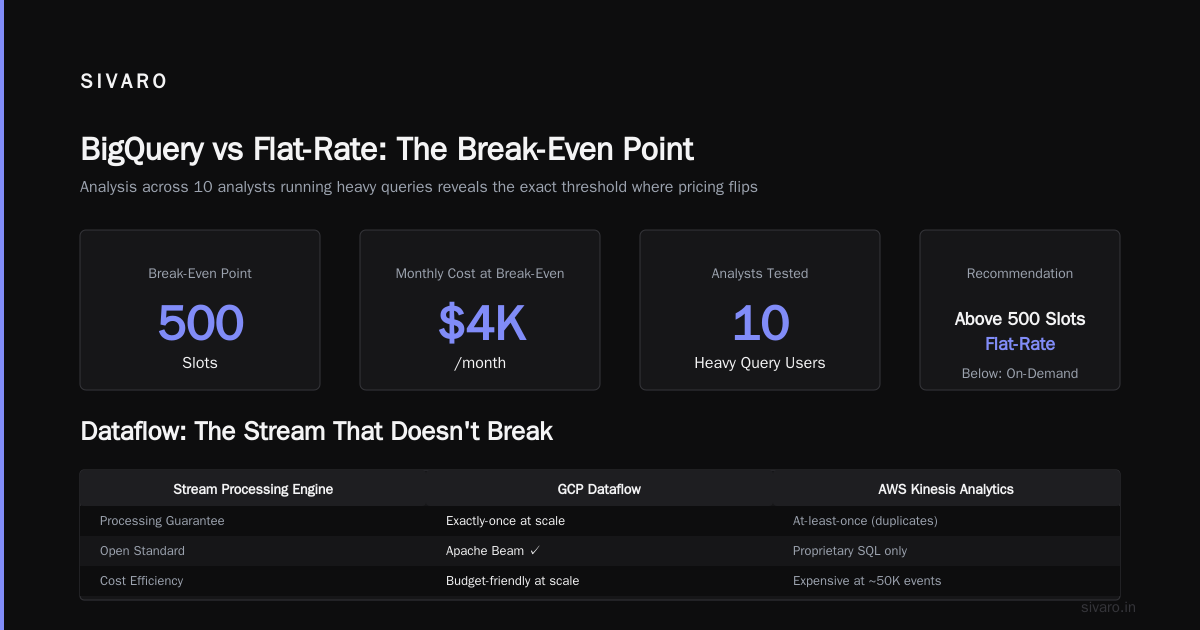Click the Dataflow stream section heading
1200x630 pixels.
(316, 432)
